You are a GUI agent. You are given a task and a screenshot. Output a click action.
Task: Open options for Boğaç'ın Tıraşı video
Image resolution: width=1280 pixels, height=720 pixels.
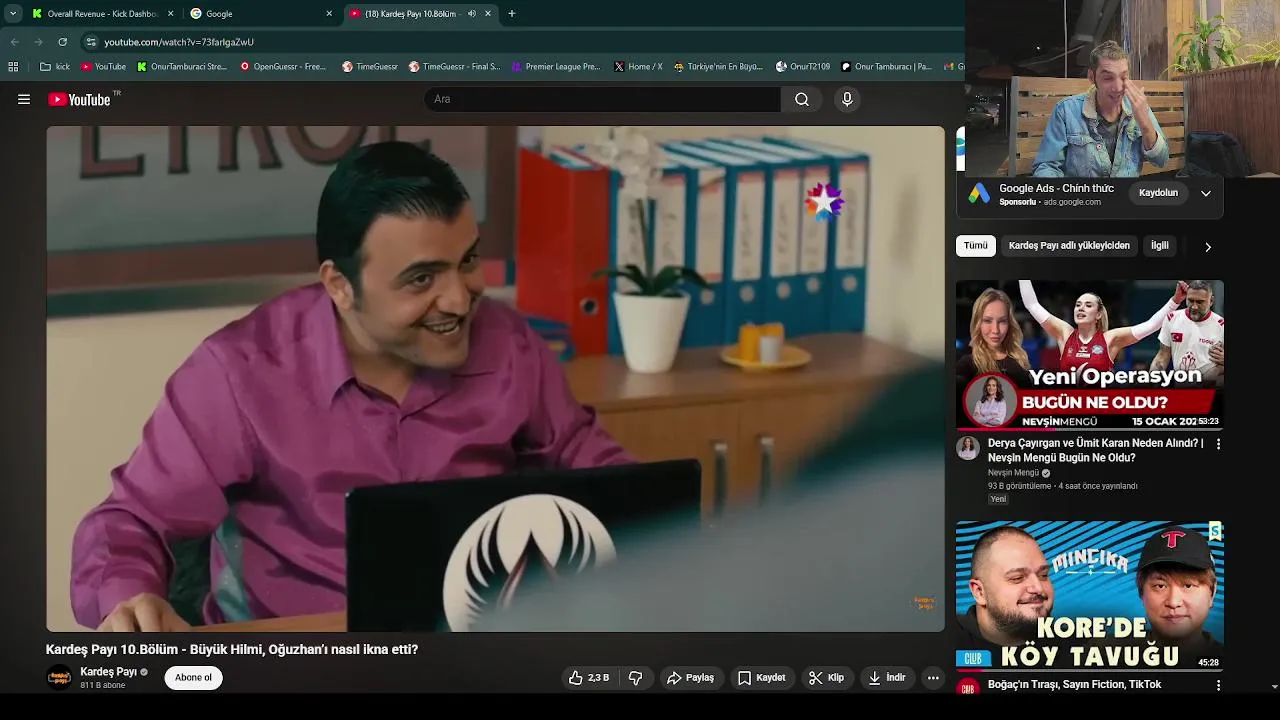tap(1218, 686)
